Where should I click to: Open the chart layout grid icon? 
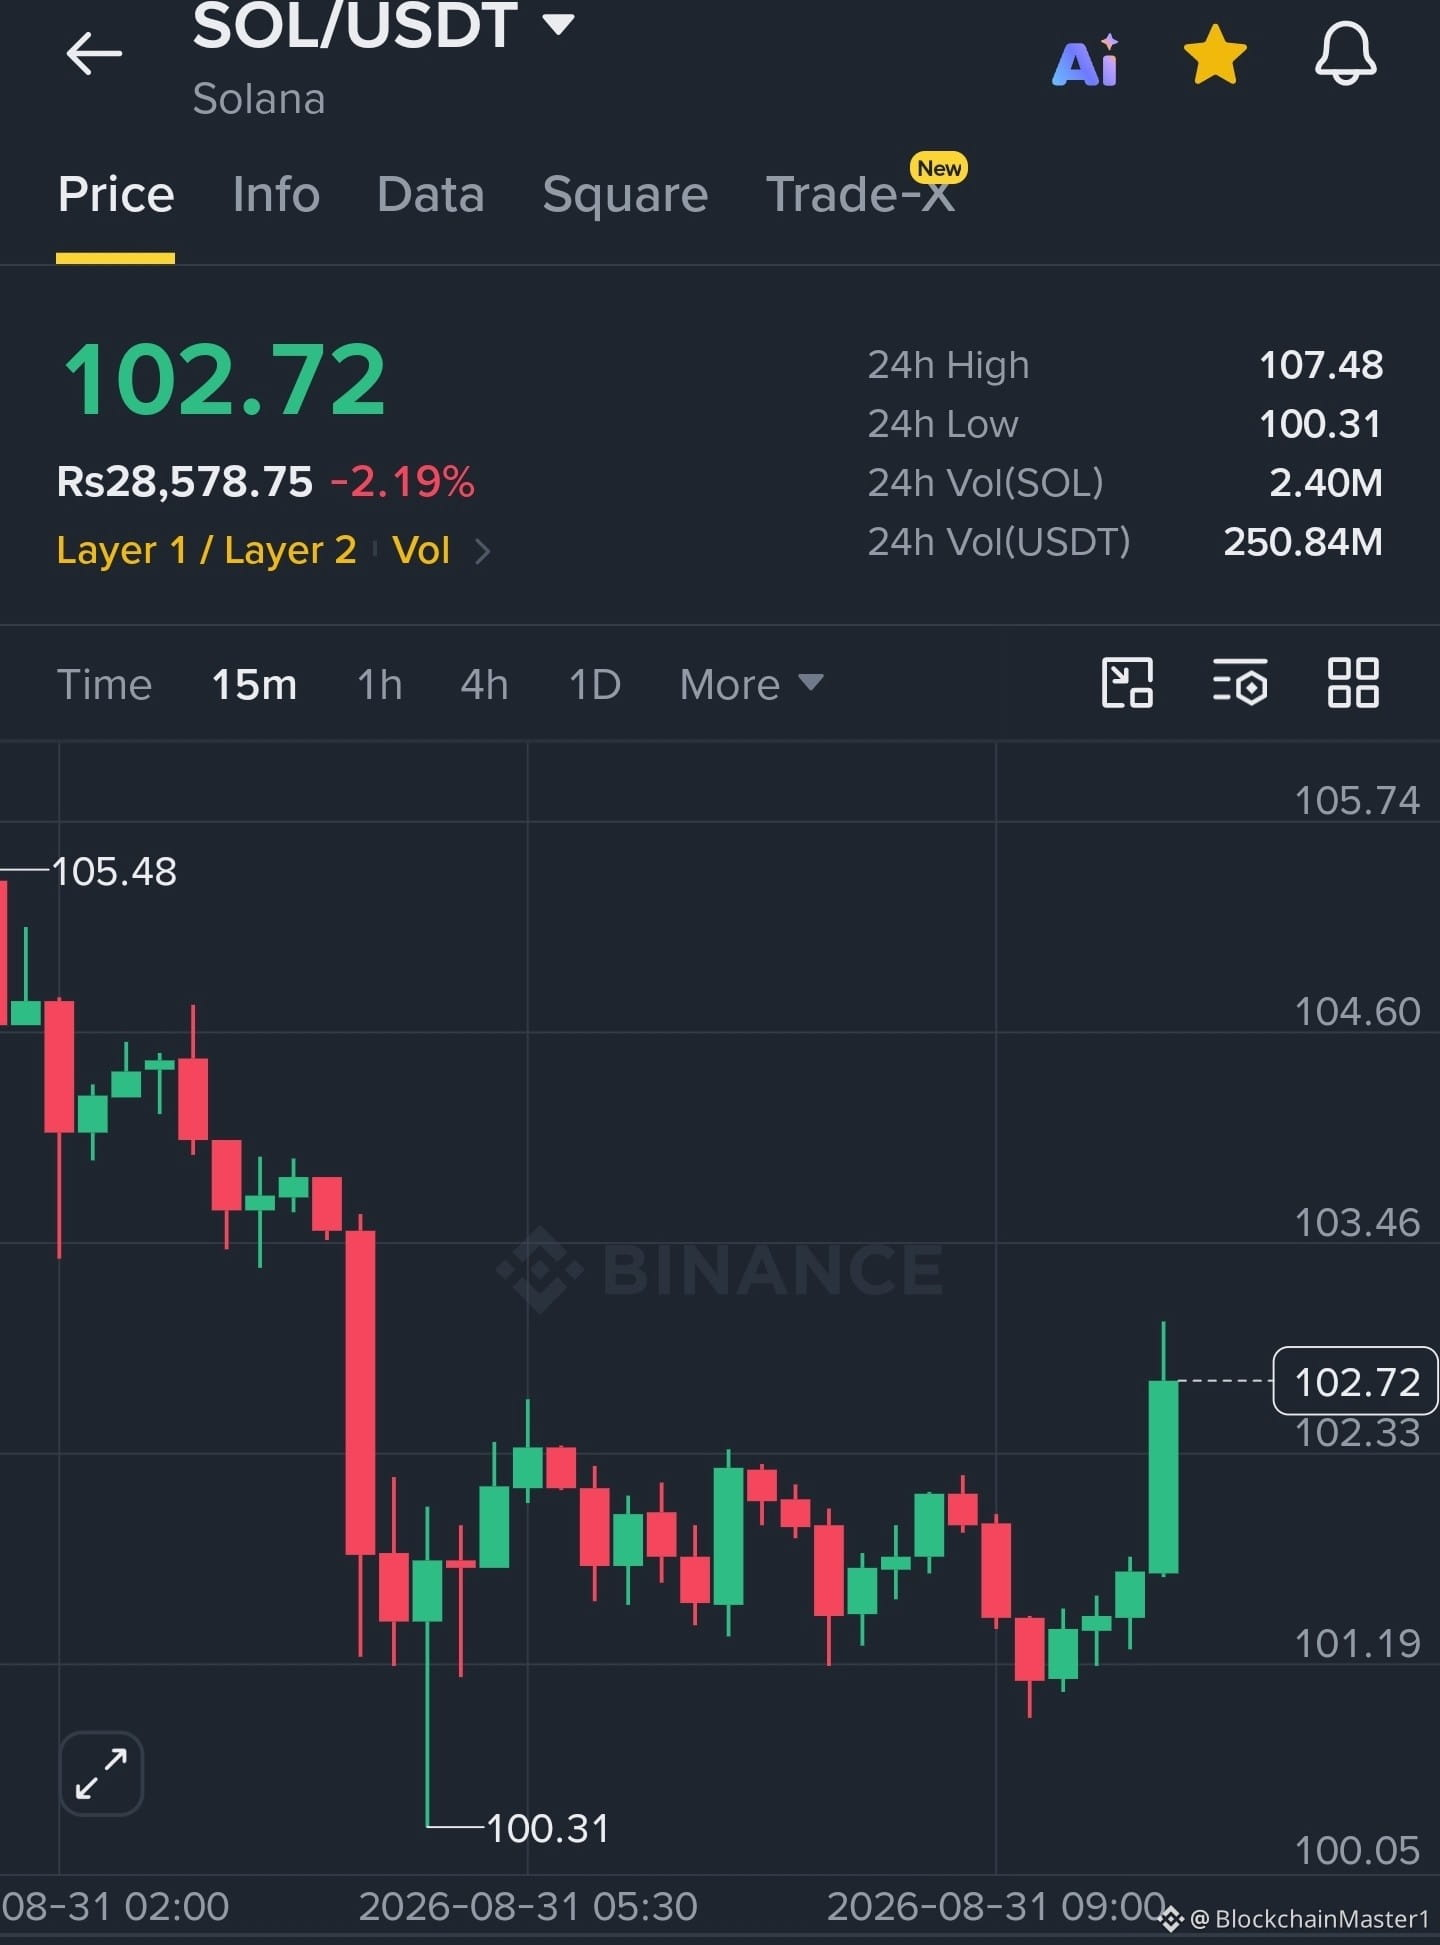[x=1353, y=683]
